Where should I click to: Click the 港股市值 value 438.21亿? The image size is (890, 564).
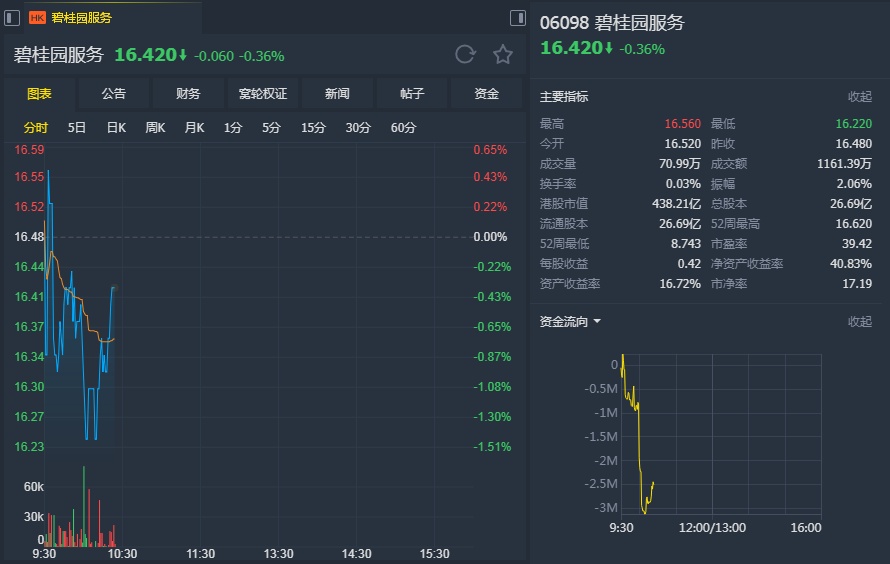[x=676, y=204]
